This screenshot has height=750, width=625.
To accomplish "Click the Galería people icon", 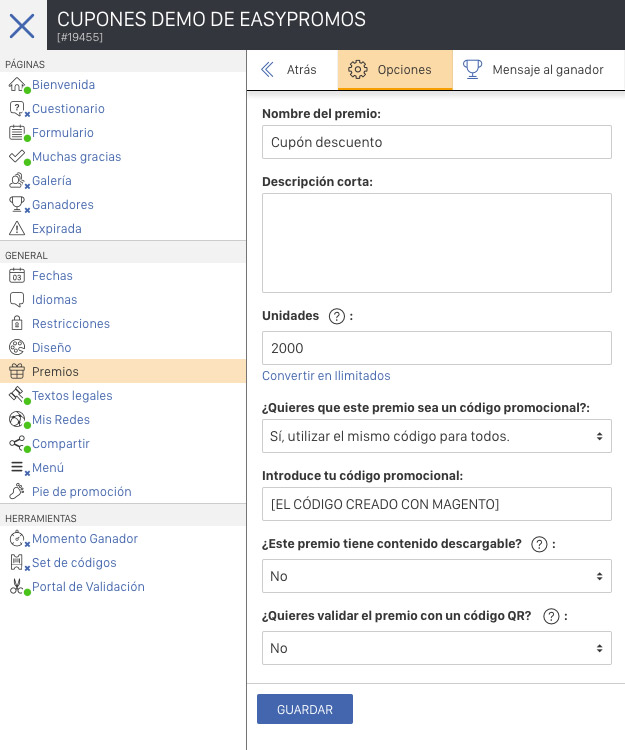I will pyautogui.click(x=17, y=180).
